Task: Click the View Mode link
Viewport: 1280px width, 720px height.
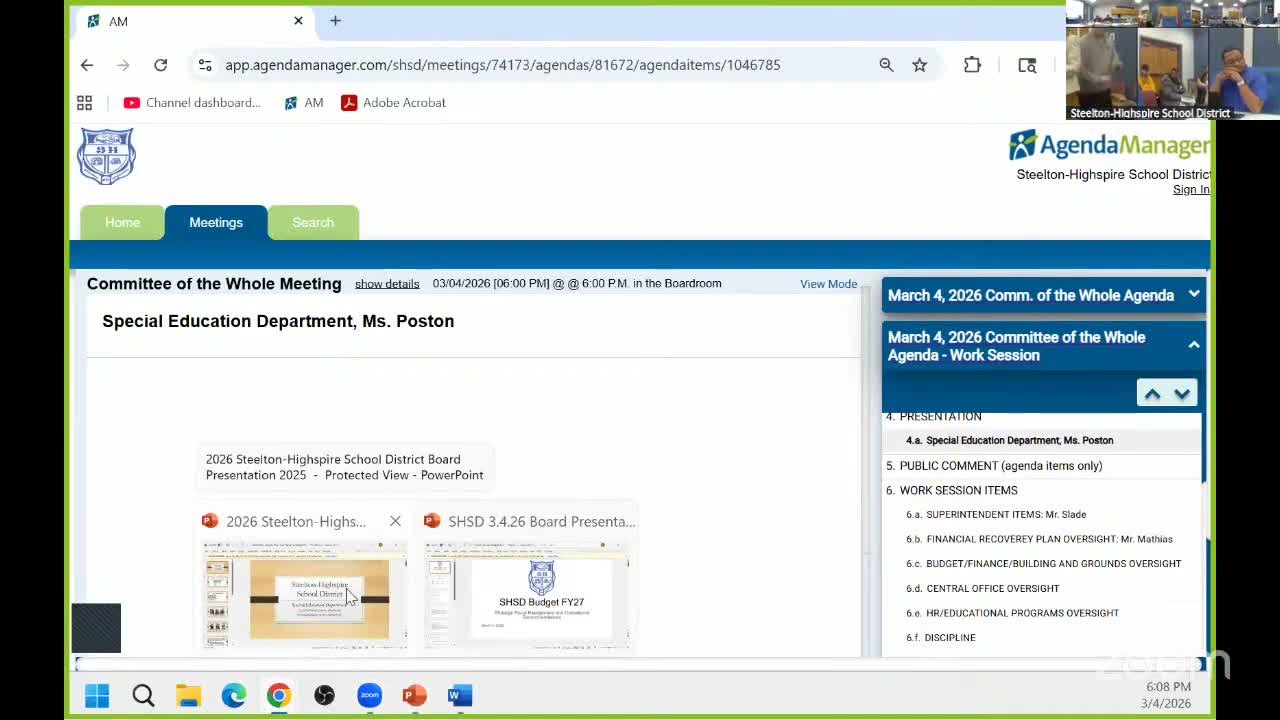Action: pyautogui.click(x=829, y=284)
